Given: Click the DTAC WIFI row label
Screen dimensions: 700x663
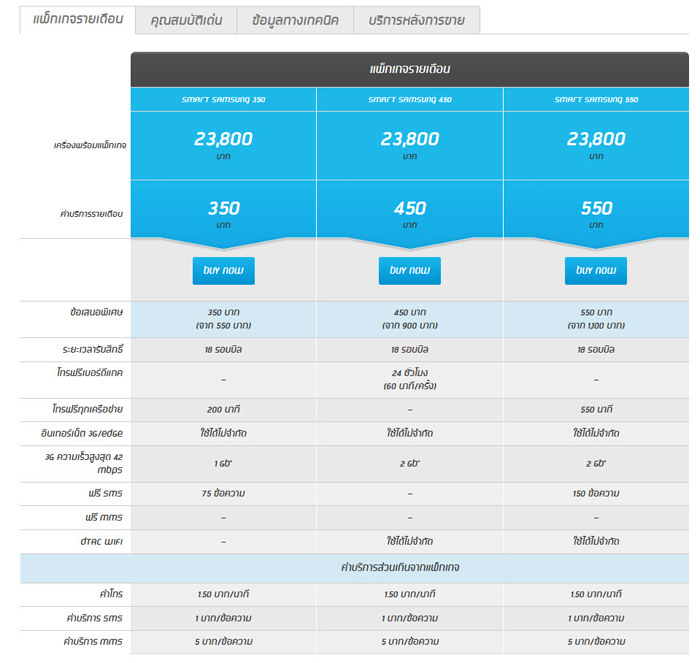Looking at the screenshot, I should pos(101,542).
